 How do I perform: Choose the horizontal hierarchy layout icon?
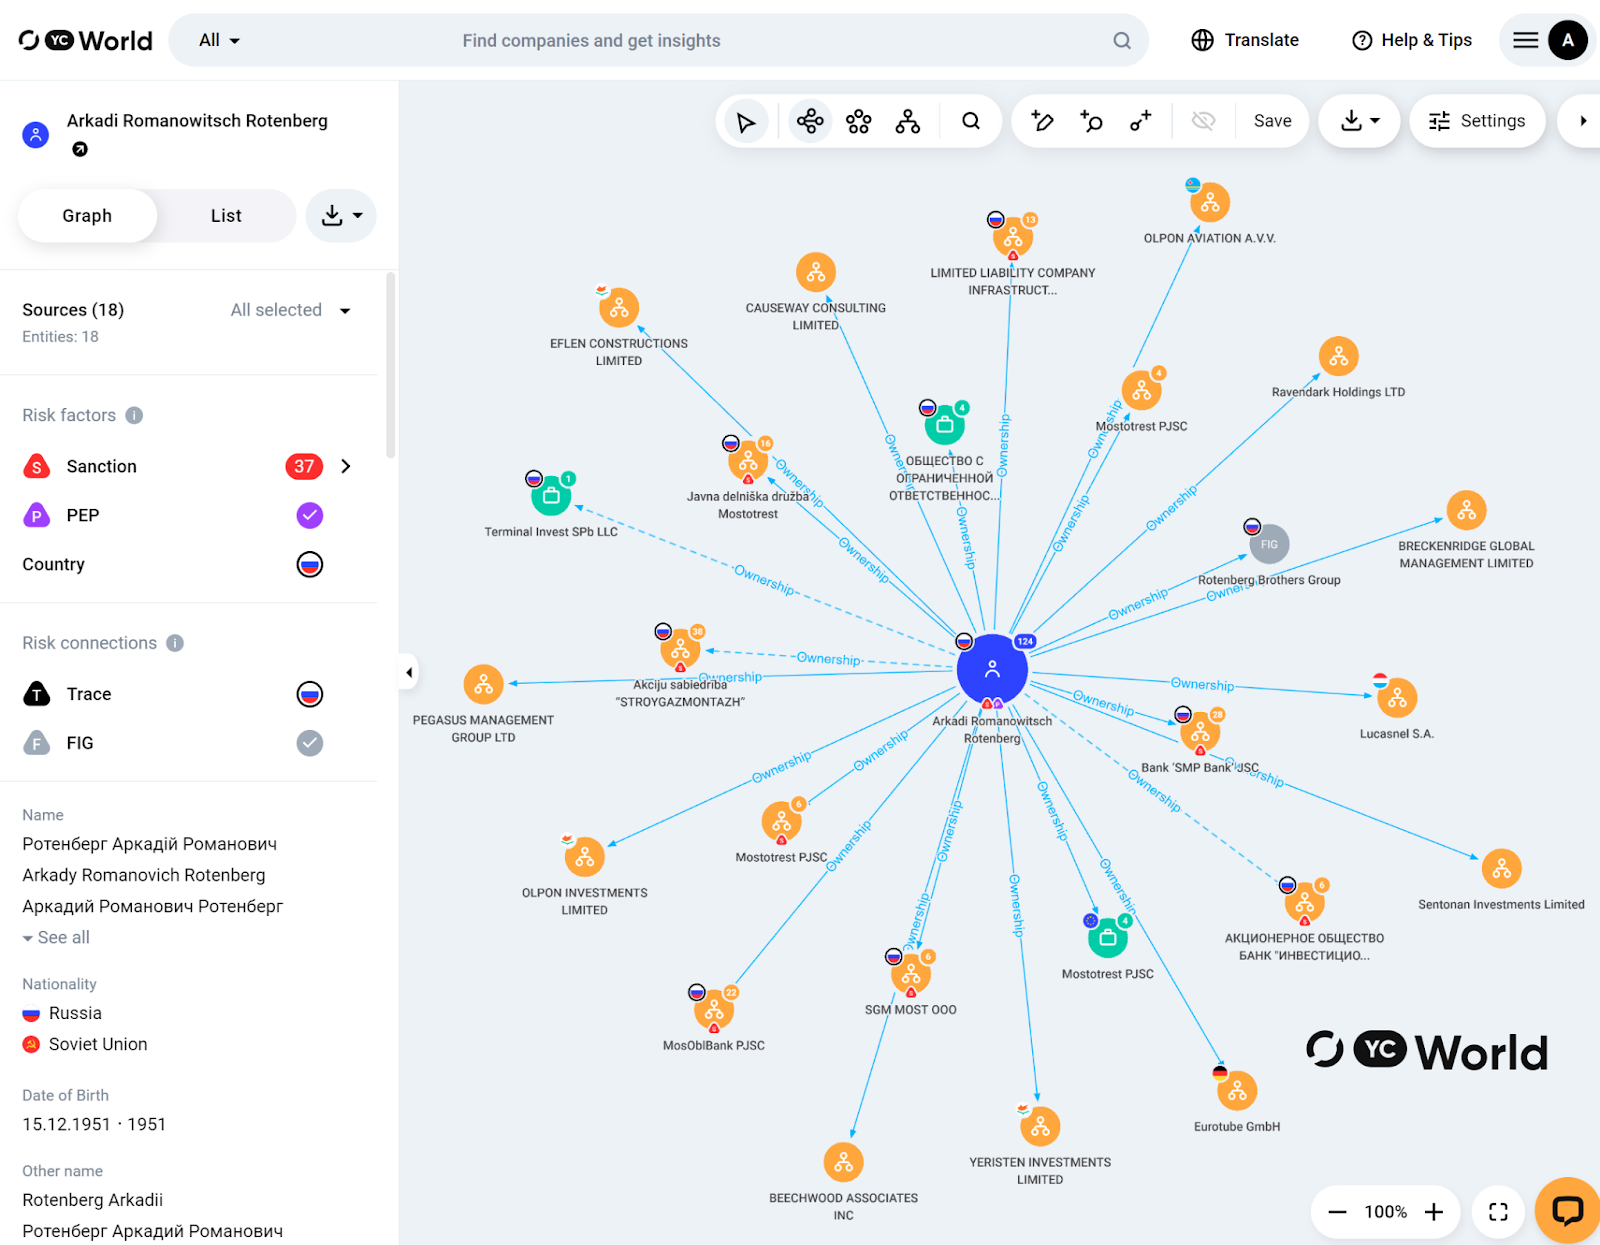click(x=810, y=122)
